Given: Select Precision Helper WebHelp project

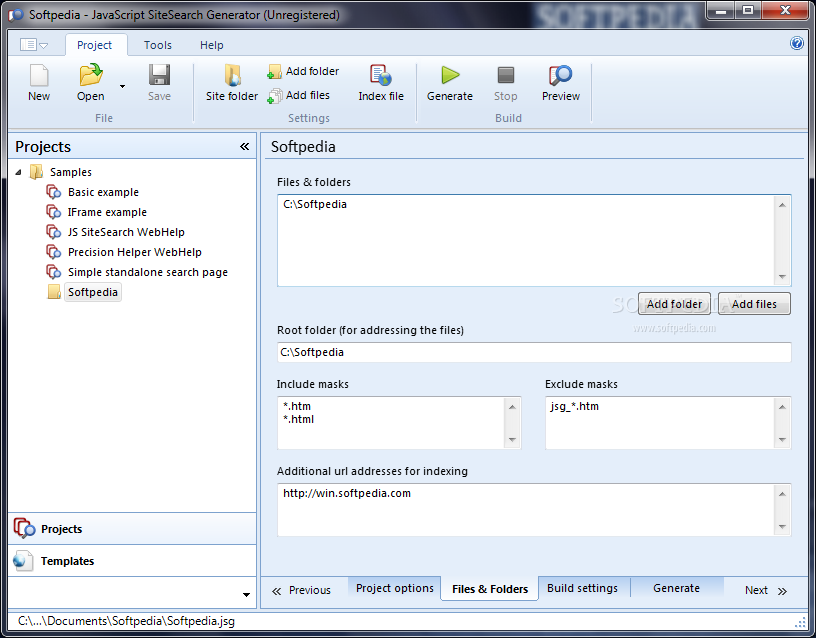Looking at the screenshot, I should pyautogui.click(x=135, y=252).
